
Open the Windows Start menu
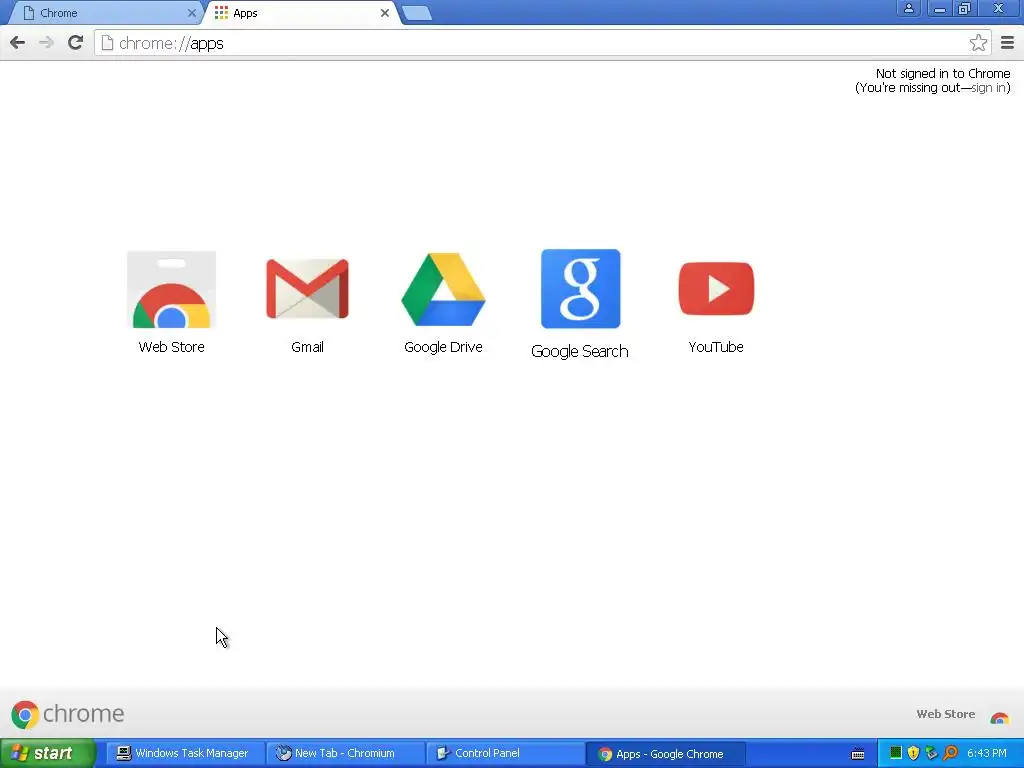48,753
